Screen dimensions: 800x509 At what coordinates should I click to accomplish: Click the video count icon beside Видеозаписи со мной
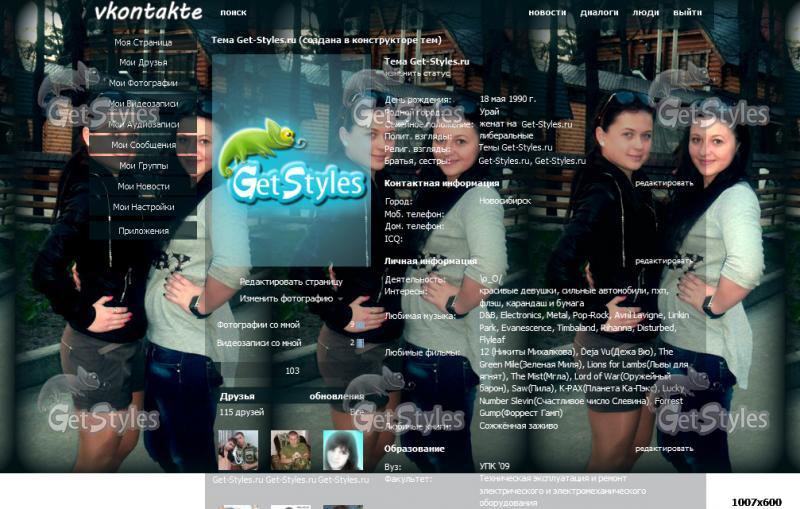pos(360,343)
